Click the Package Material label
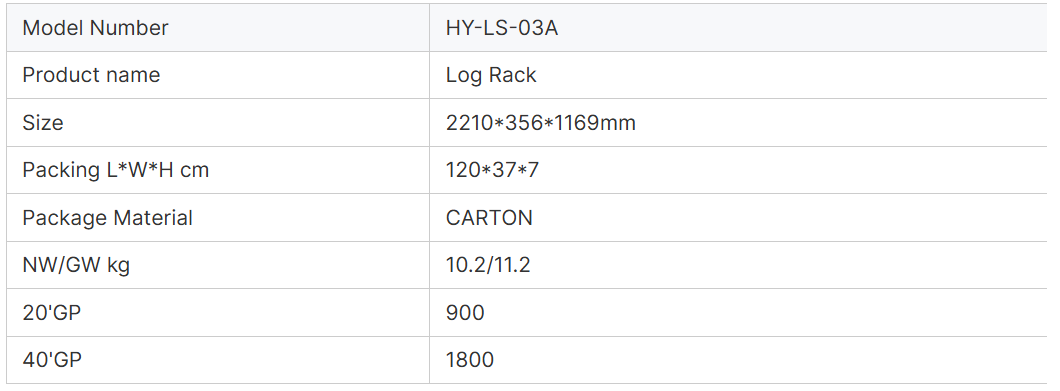 [x=107, y=218]
